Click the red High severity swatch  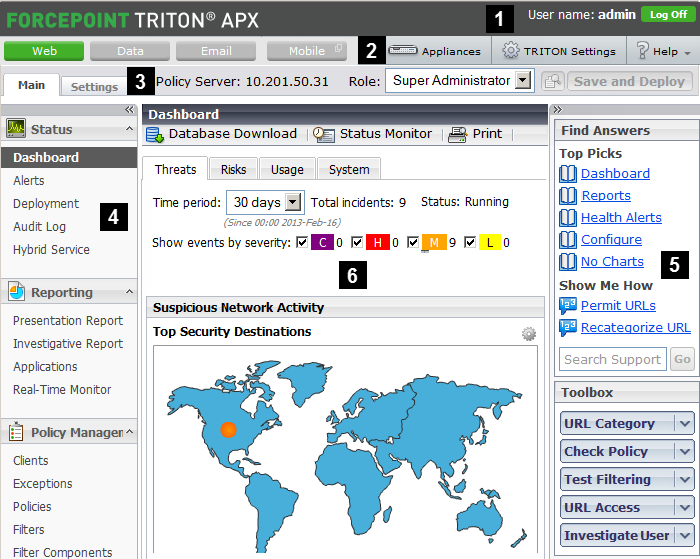(x=378, y=242)
